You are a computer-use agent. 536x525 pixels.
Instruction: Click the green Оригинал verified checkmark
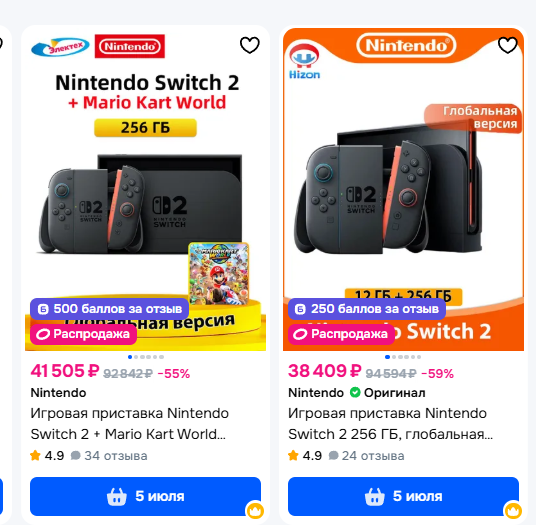click(355, 392)
